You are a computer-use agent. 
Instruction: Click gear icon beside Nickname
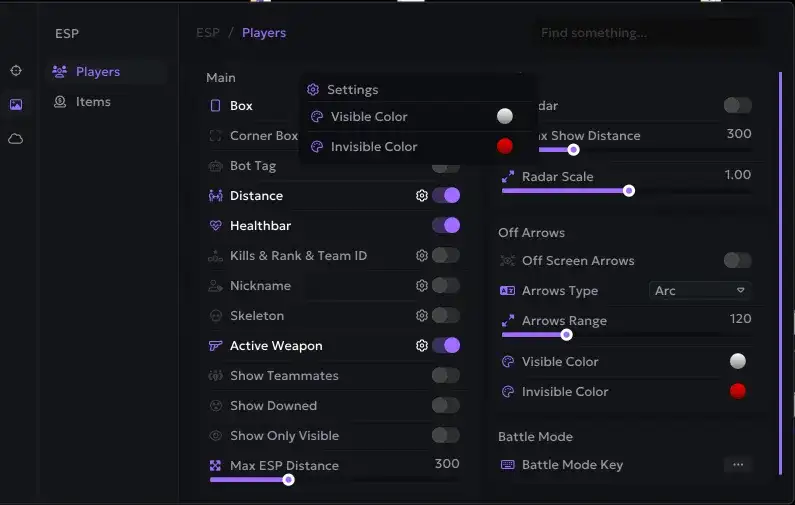(422, 286)
